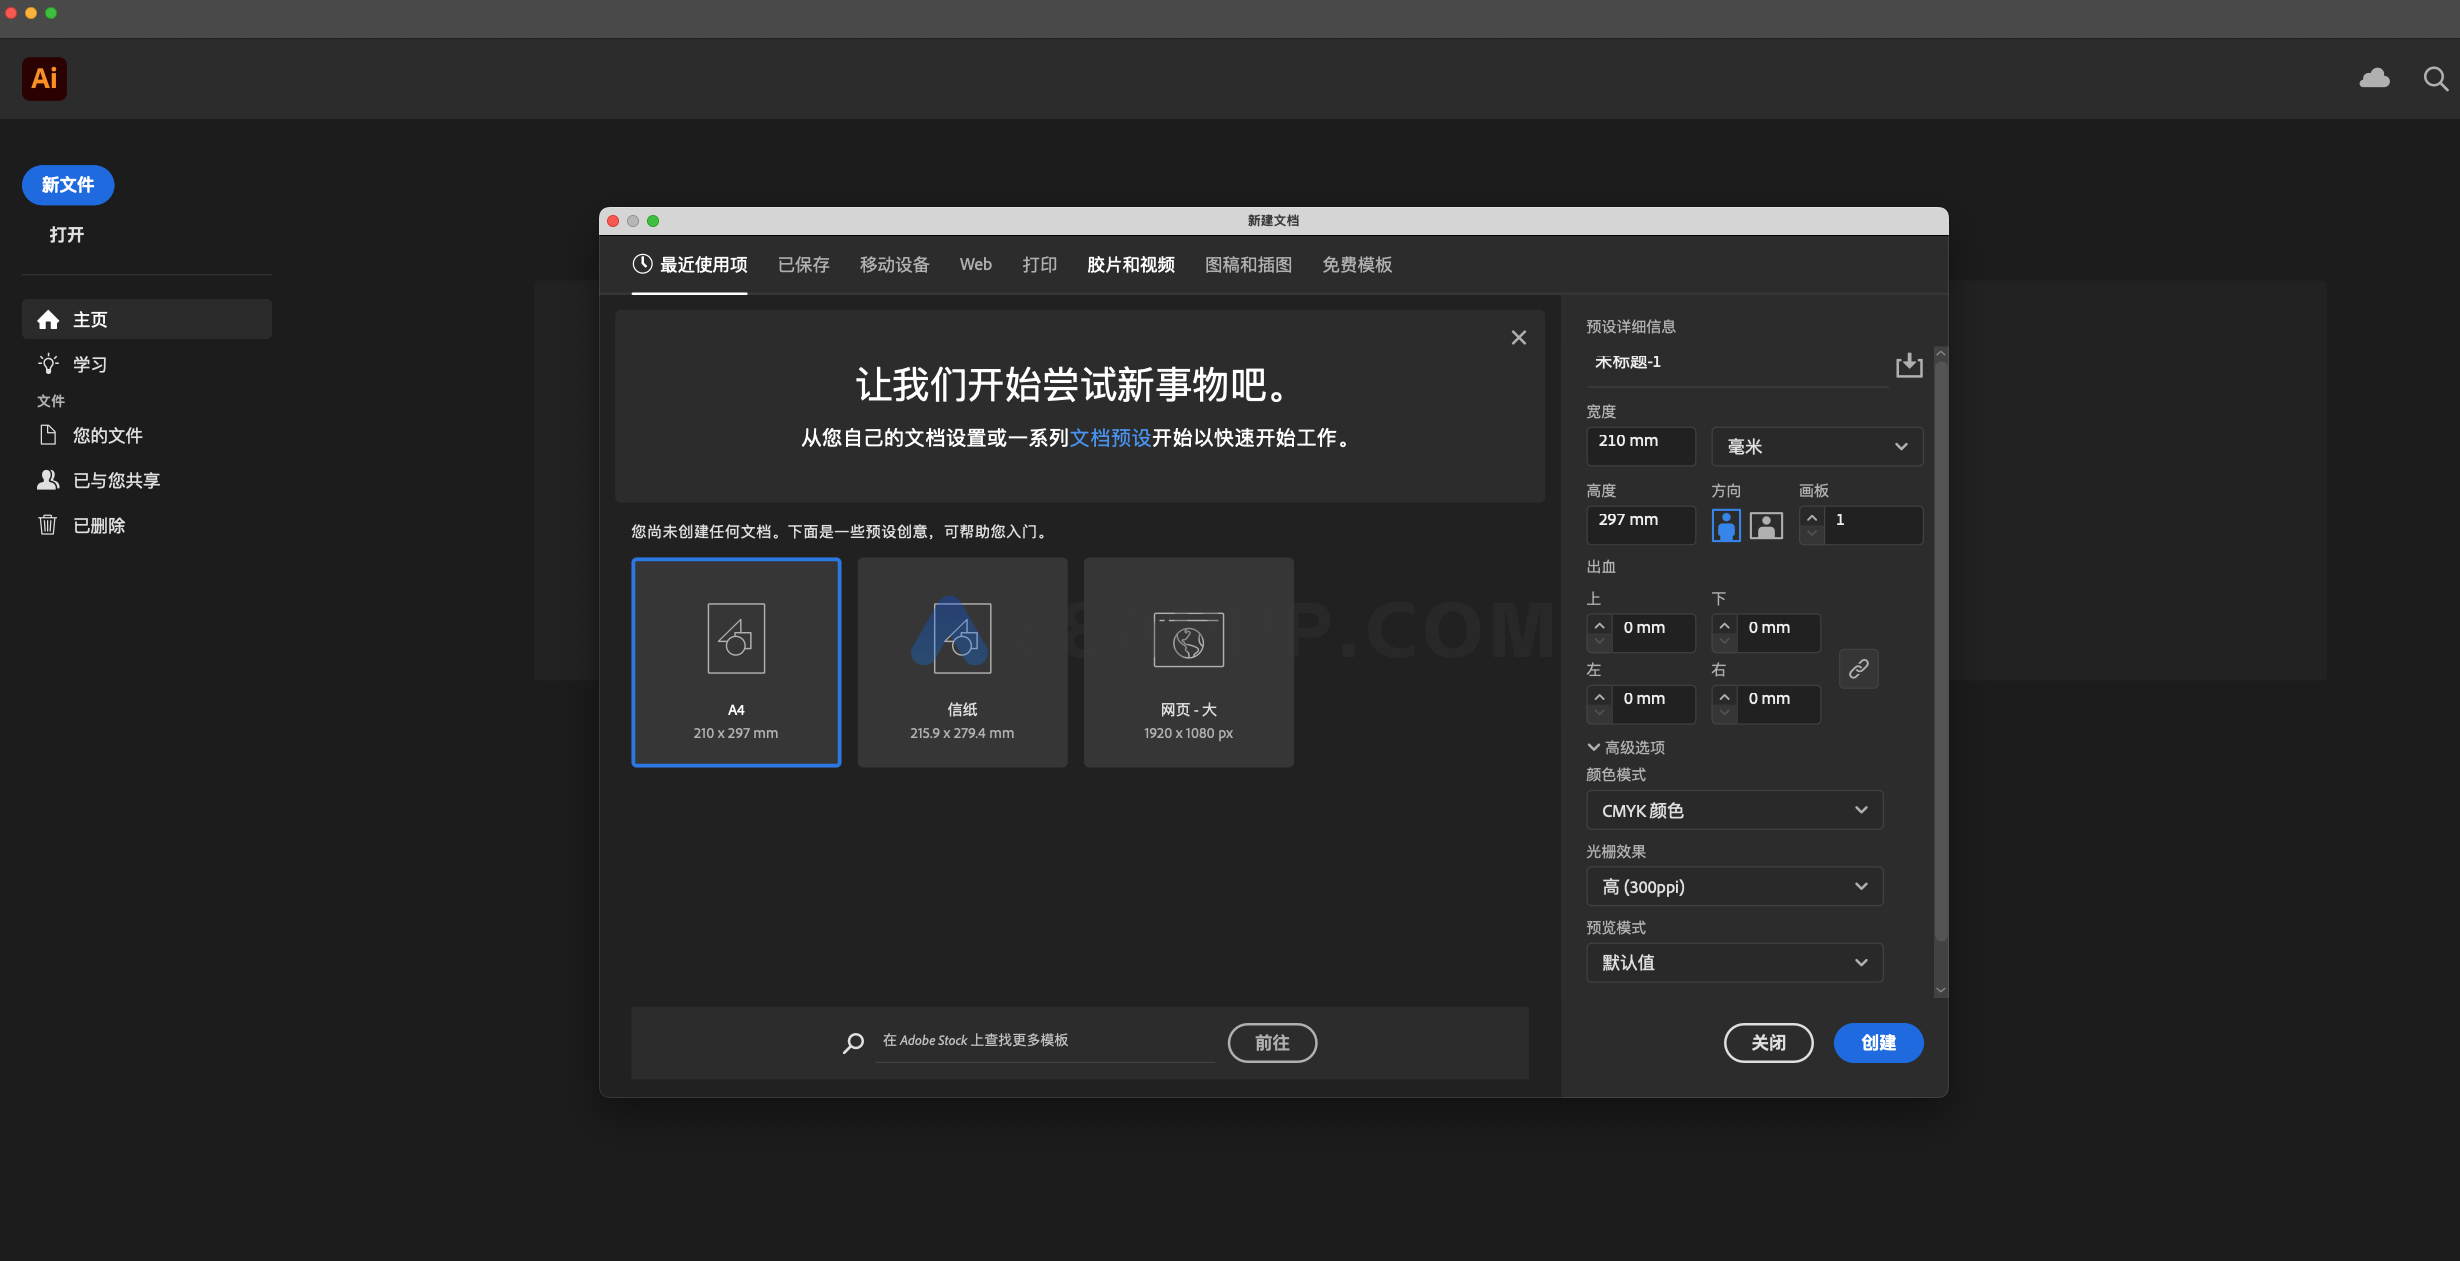
Task: Increase the left bleed (左) value
Action: tap(1600, 696)
